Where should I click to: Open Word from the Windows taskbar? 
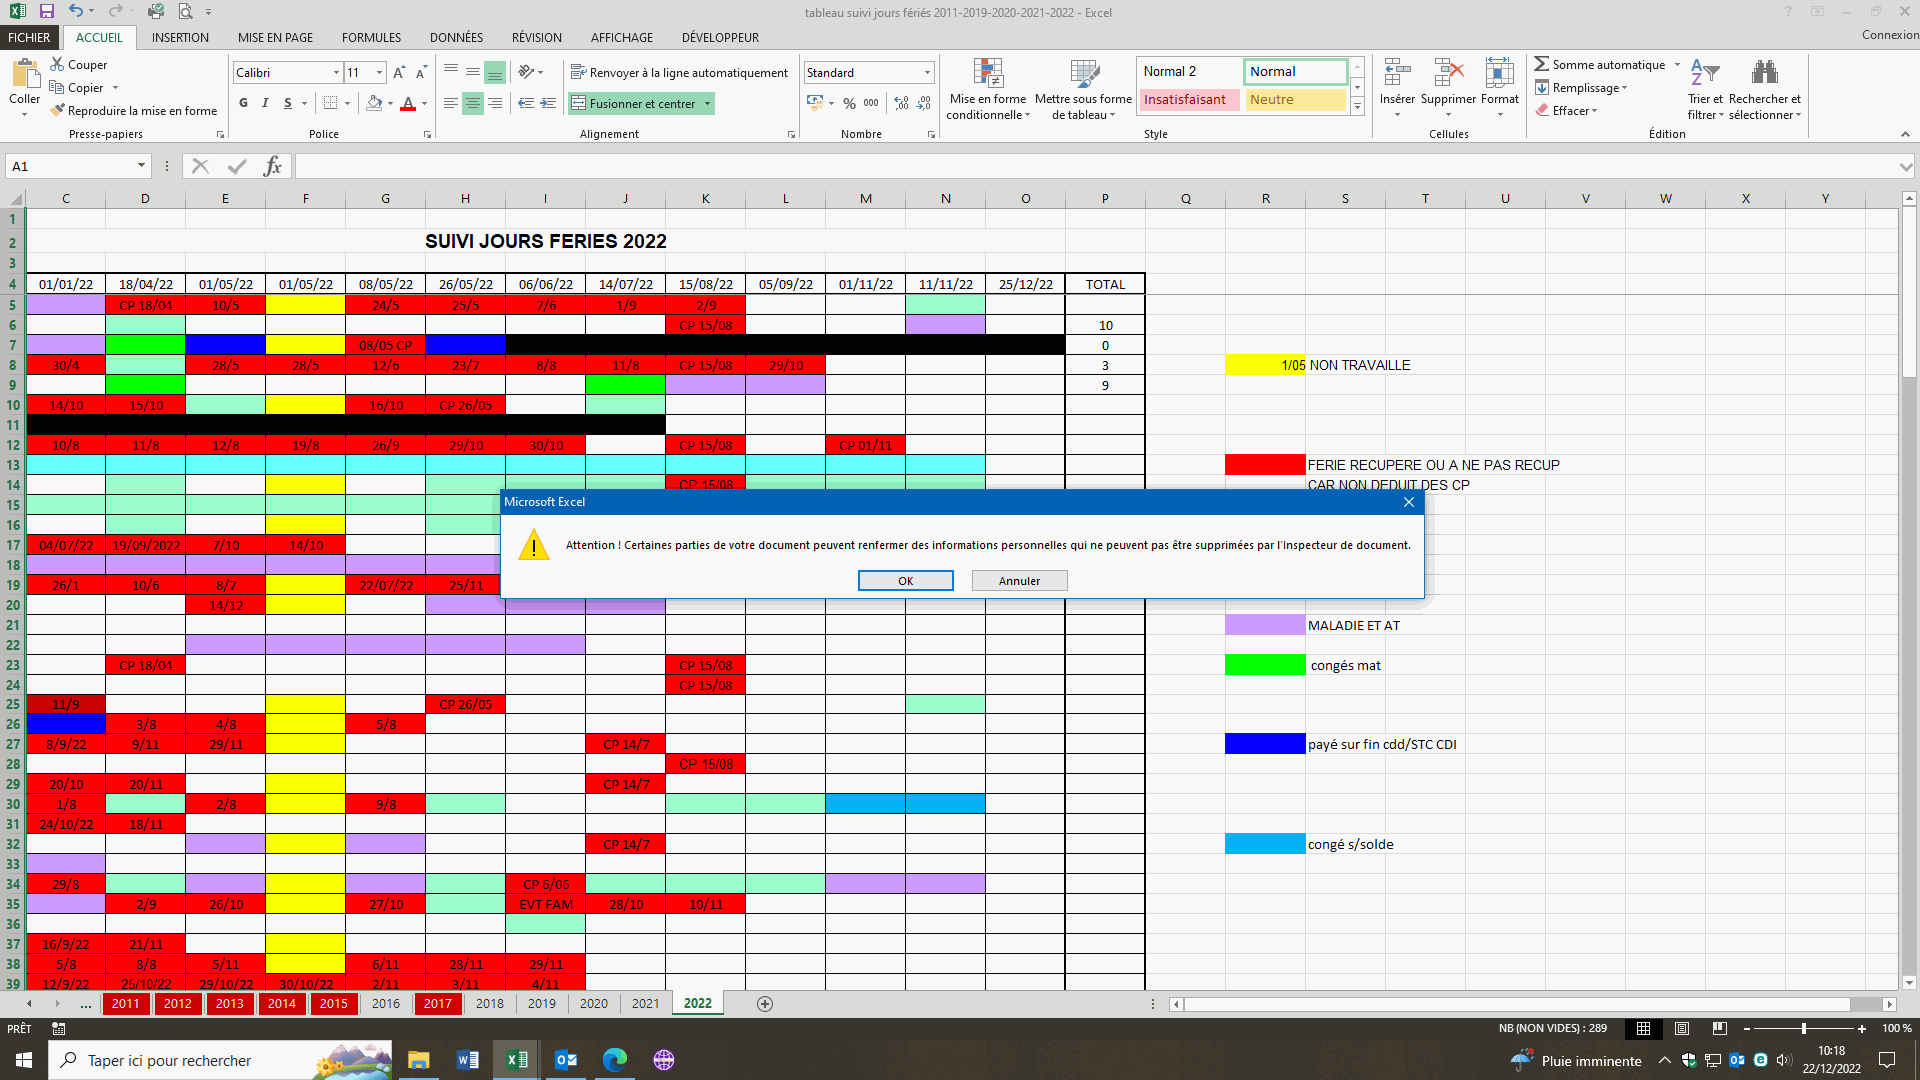(467, 1060)
